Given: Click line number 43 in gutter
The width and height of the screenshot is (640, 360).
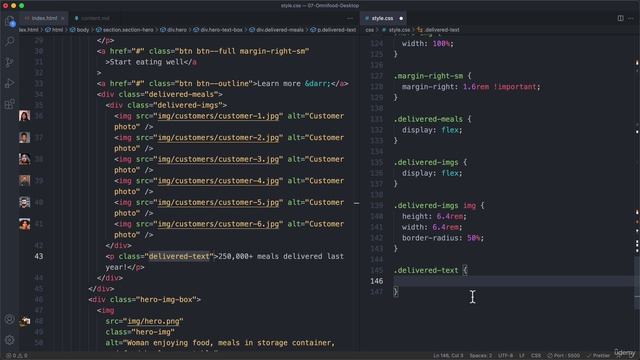Looking at the screenshot, I should [x=39, y=256].
